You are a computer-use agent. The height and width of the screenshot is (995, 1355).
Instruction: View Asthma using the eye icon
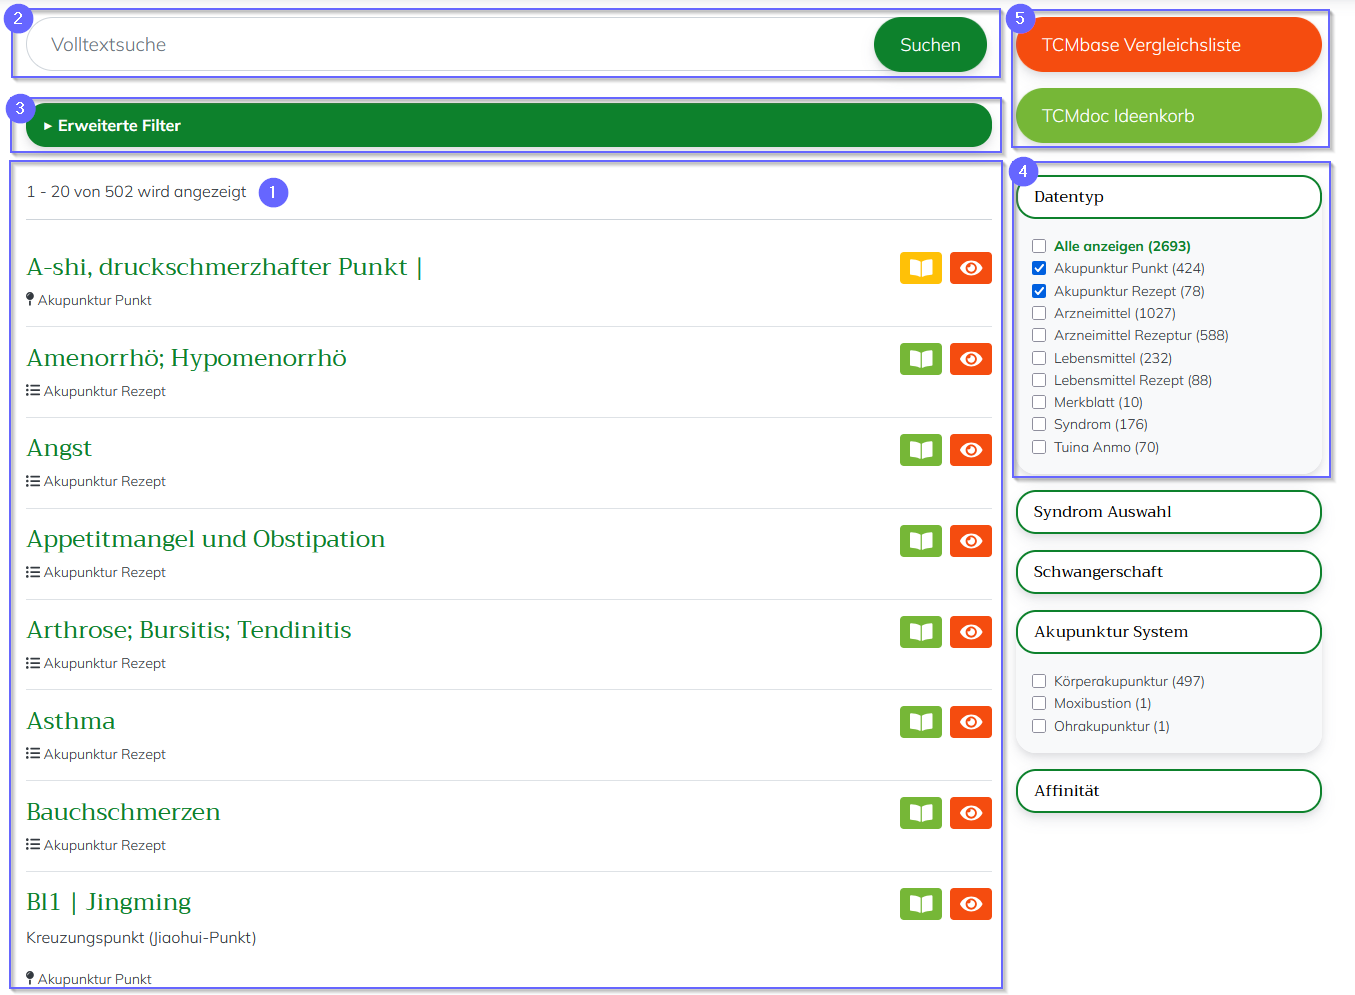click(970, 722)
